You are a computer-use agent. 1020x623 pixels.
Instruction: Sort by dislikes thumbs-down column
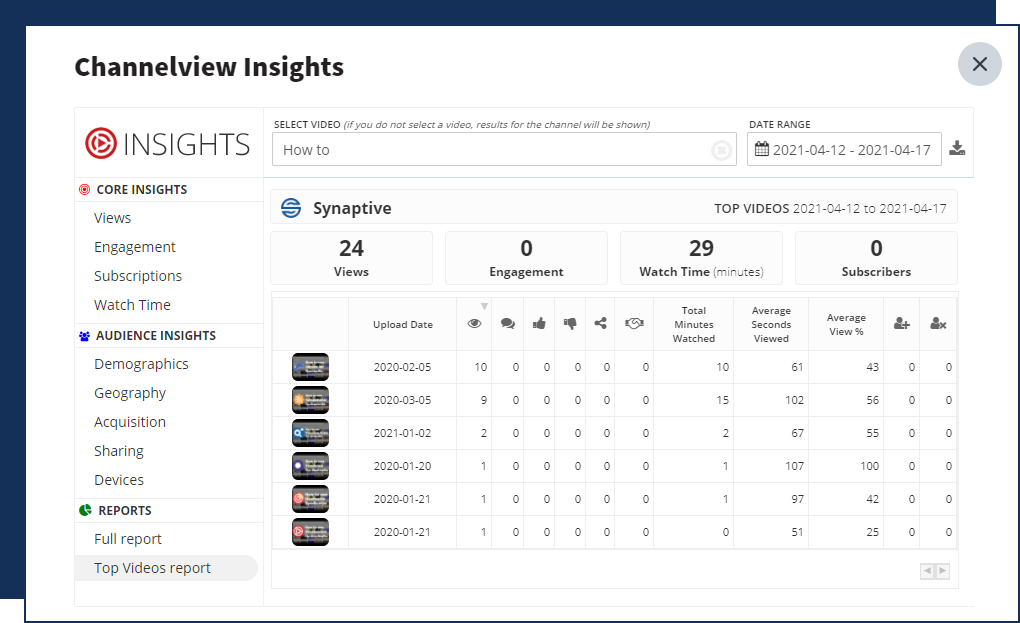570,323
